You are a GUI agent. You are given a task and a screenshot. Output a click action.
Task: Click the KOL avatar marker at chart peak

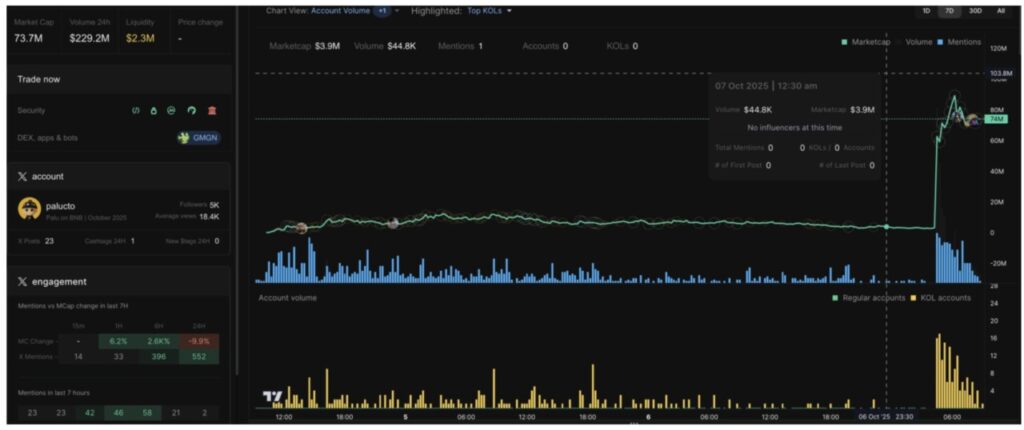click(x=955, y=115)
